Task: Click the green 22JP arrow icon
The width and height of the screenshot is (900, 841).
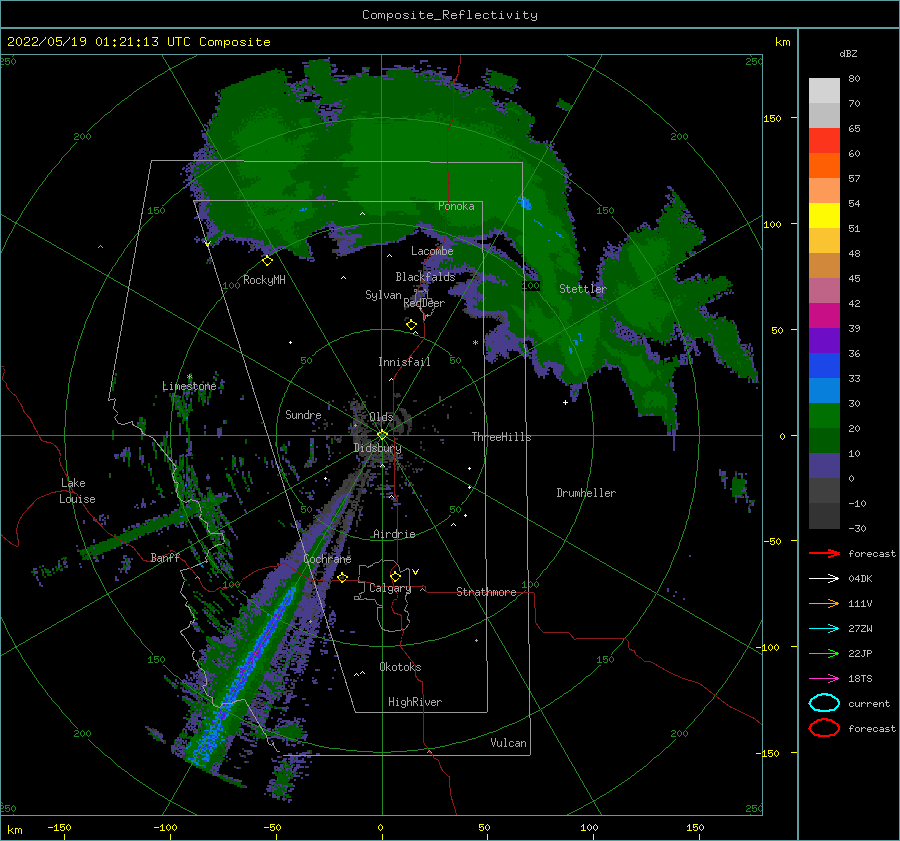Action: click(x=824, y=653)
